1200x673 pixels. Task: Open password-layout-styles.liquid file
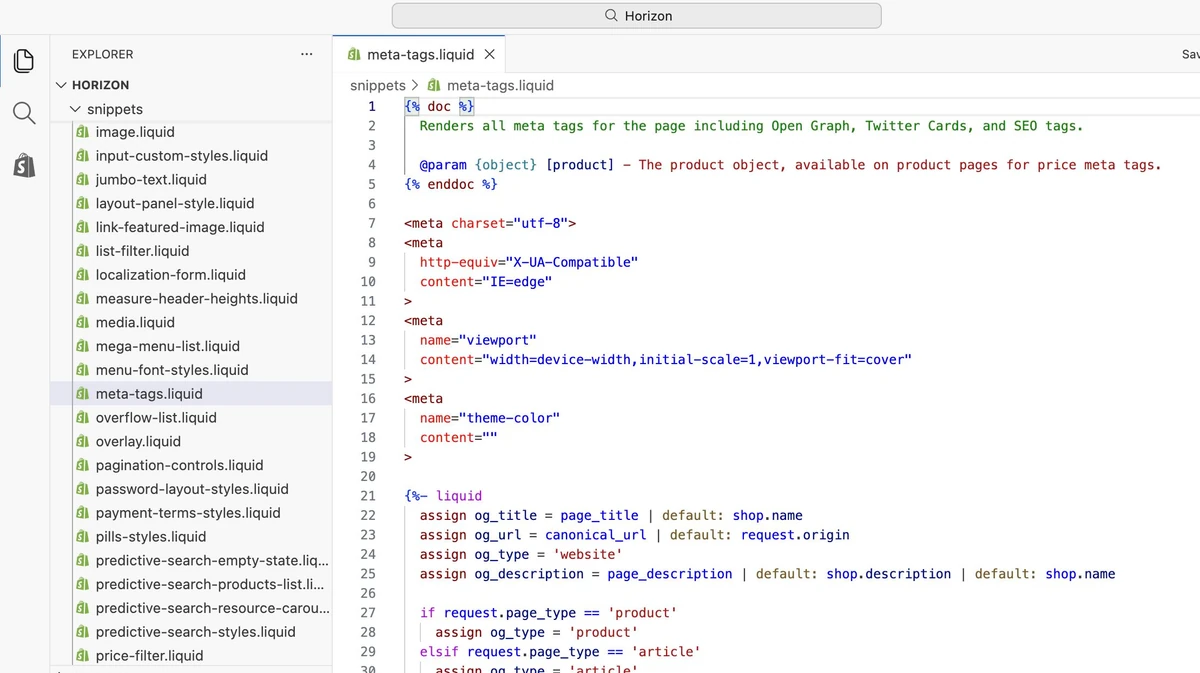[192, 489]
